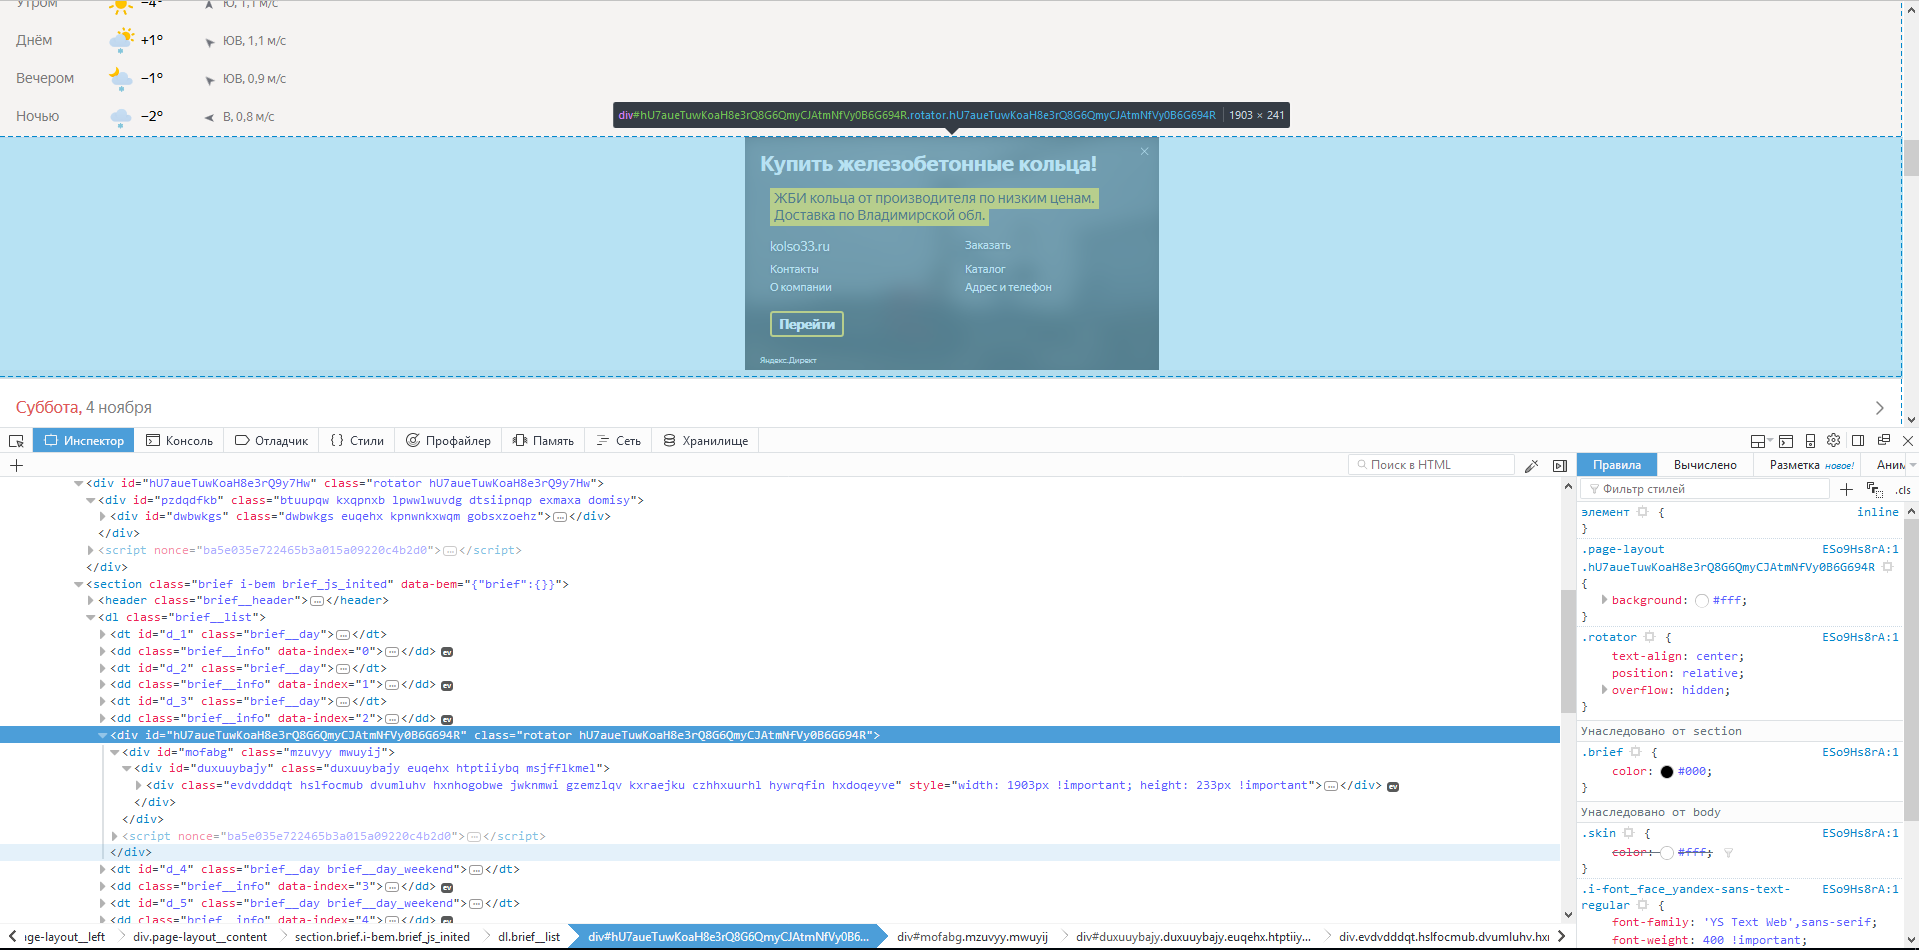The width and height of the screenshot is (1919, 950).
Task: Click event badge on brief__info data-index 3
Action: pos(447,888)
